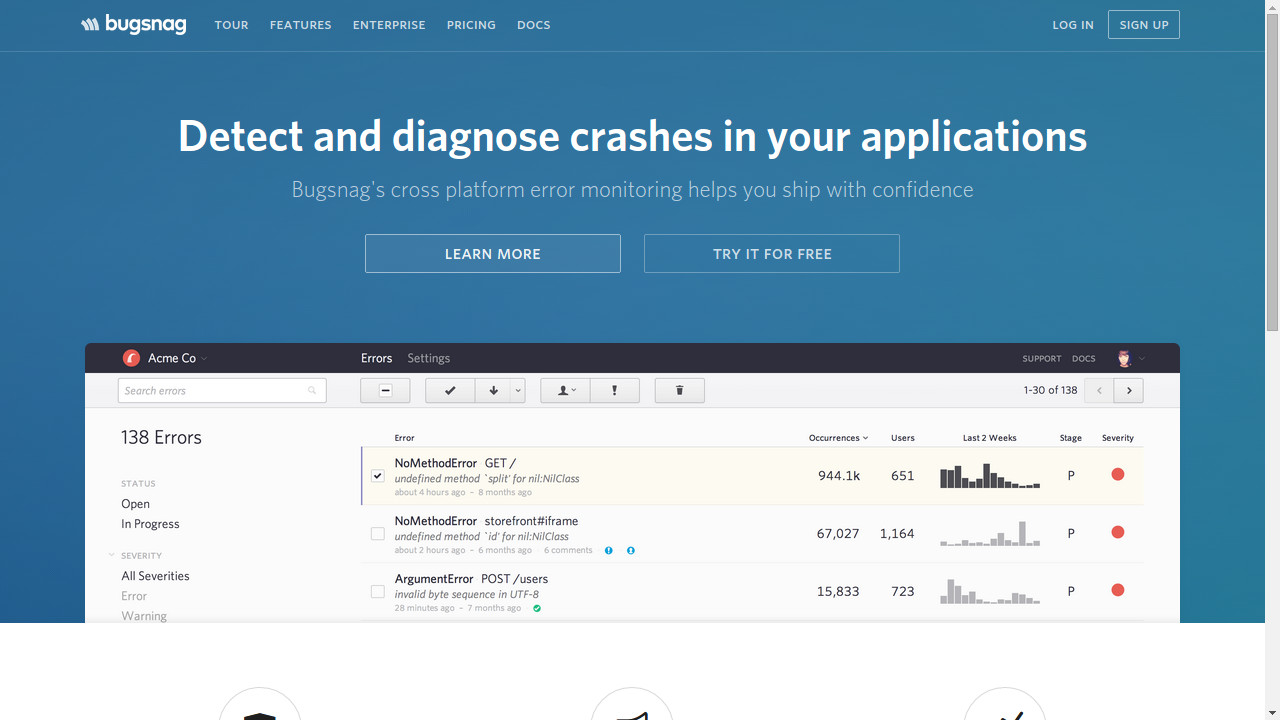Go to next page of errors
The image size is (1280, 720).
(x=1129, y=391)
